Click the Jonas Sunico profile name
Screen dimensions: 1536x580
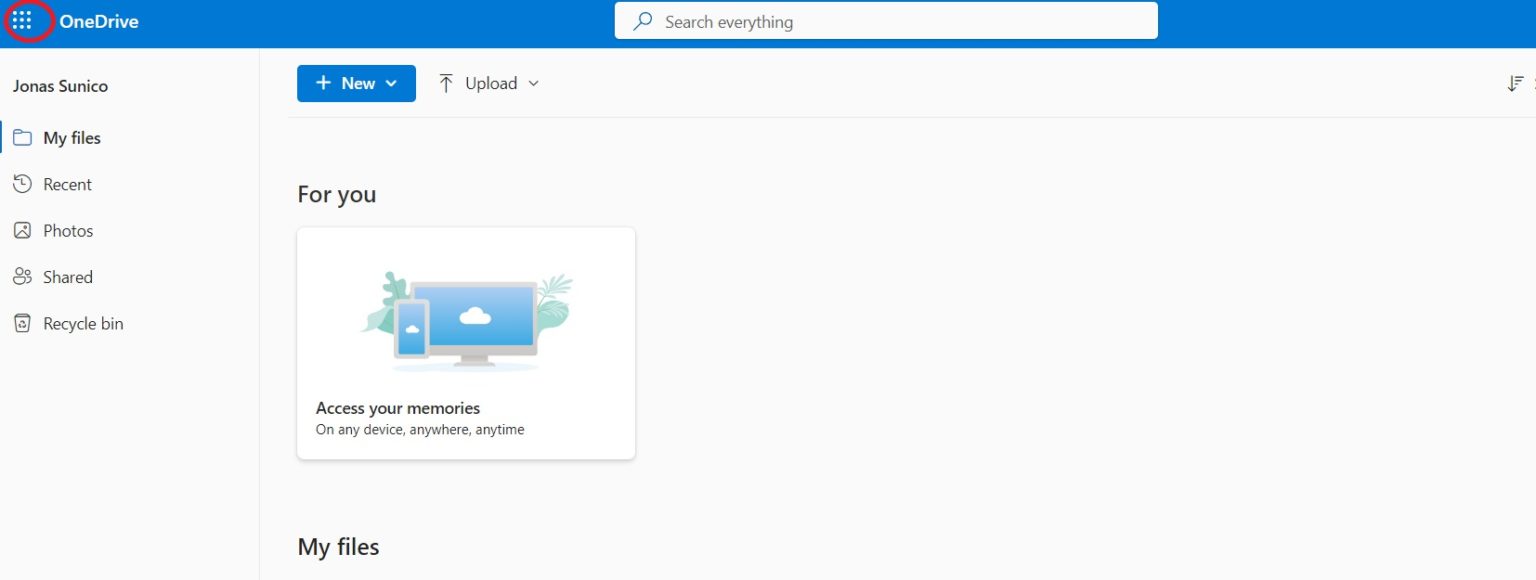point(60,86)
